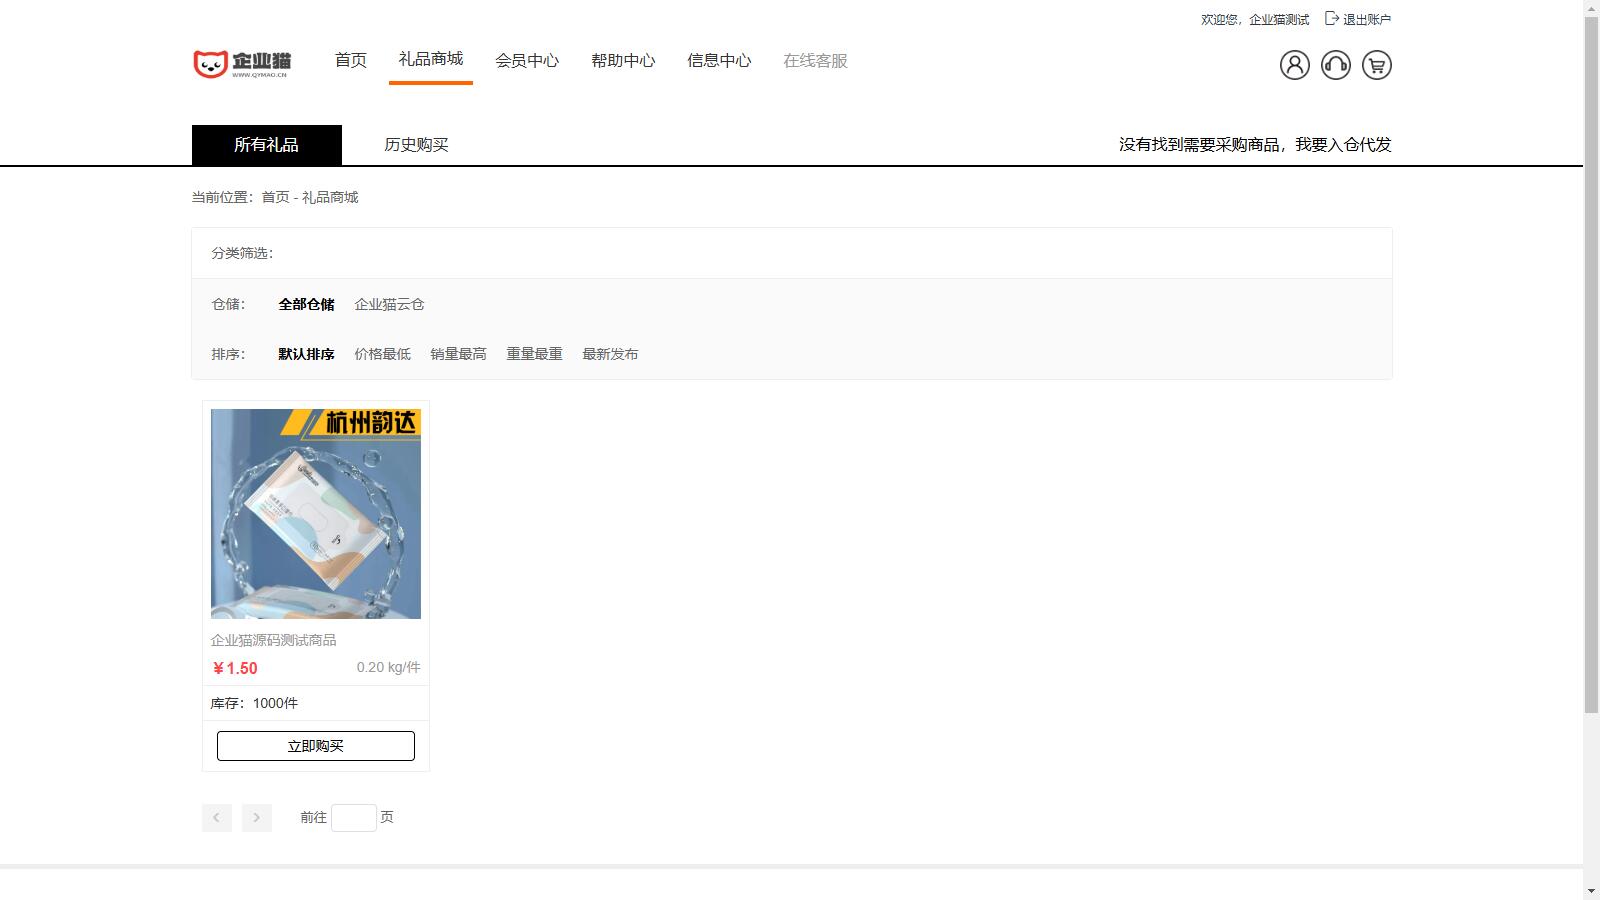
Task: Open 信息中心 in the top navigation
Action: coord(719,61)
